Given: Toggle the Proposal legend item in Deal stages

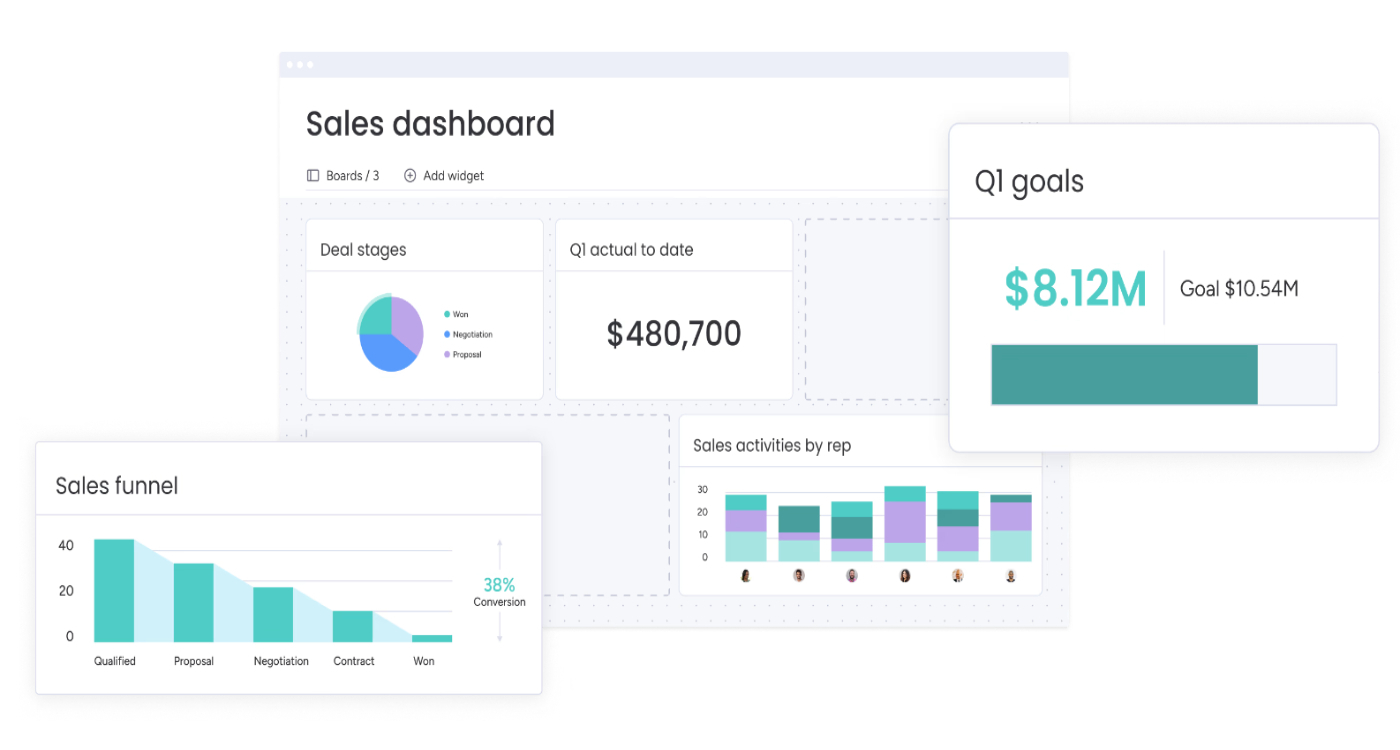Looking at the screenshot, I should tap(466, 355).
